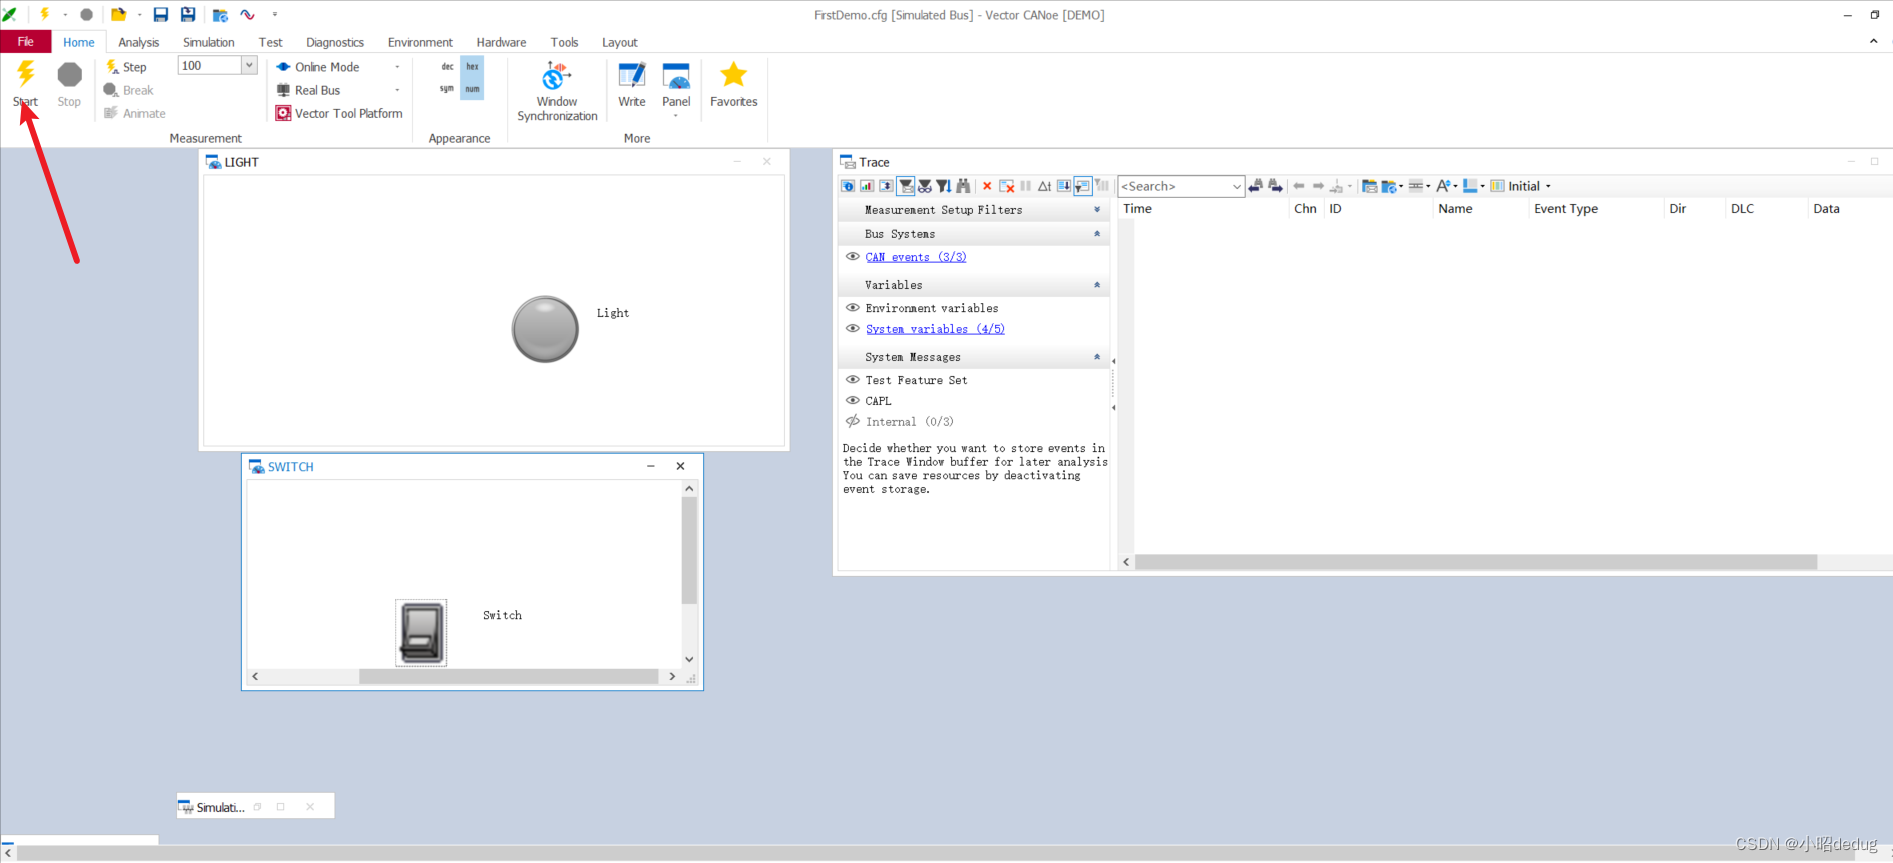Click the first blue info icon in Trace toolbar

[x=848, y=186]
